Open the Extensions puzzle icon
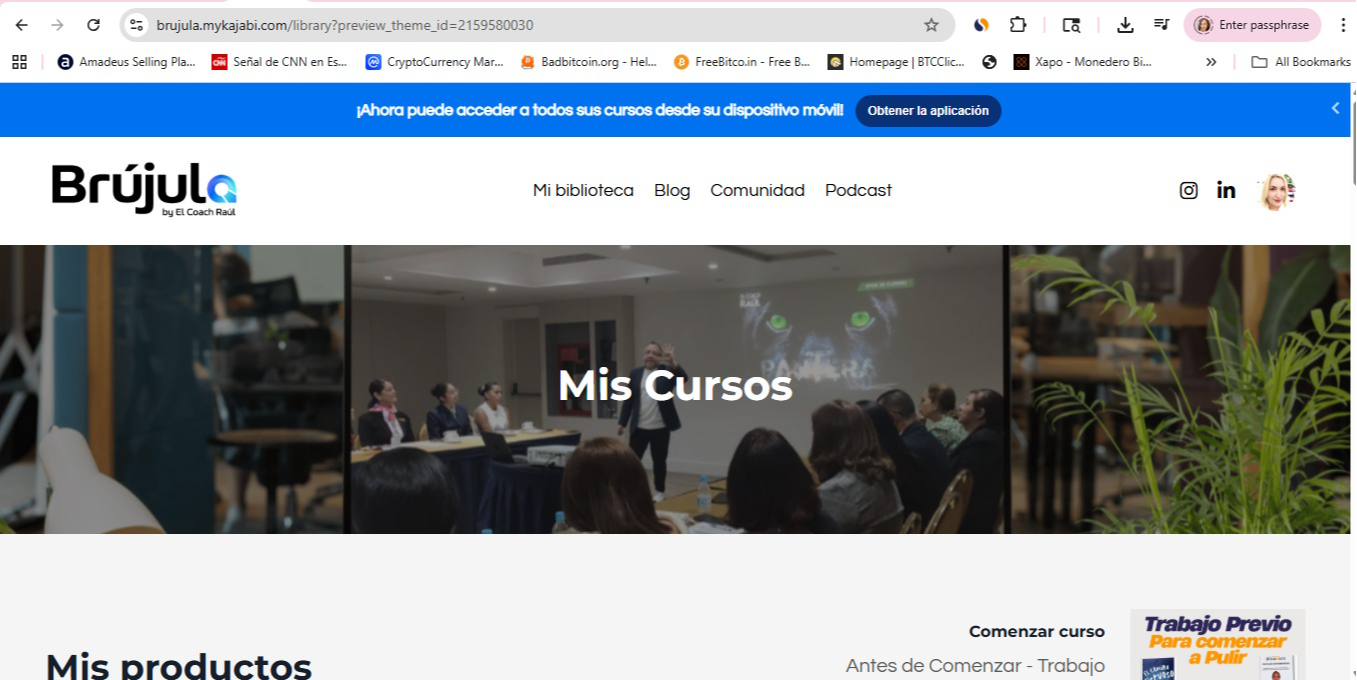Viewport: 1357px width, 680px height. [x=1018, y=25]
